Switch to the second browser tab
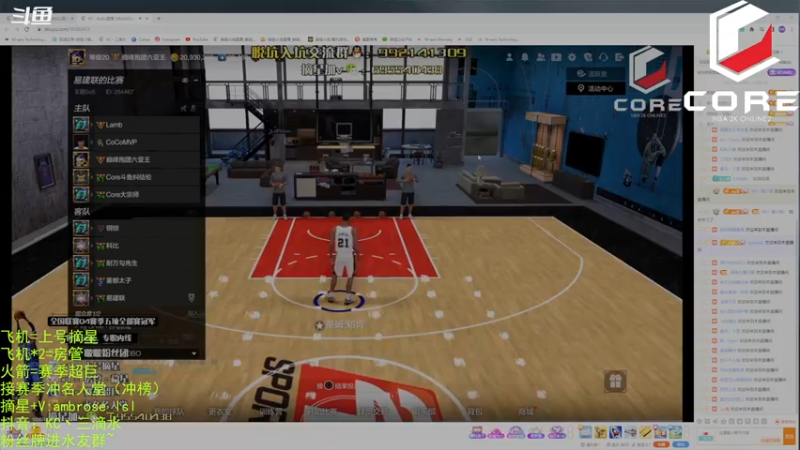 [x=115, y=18]
